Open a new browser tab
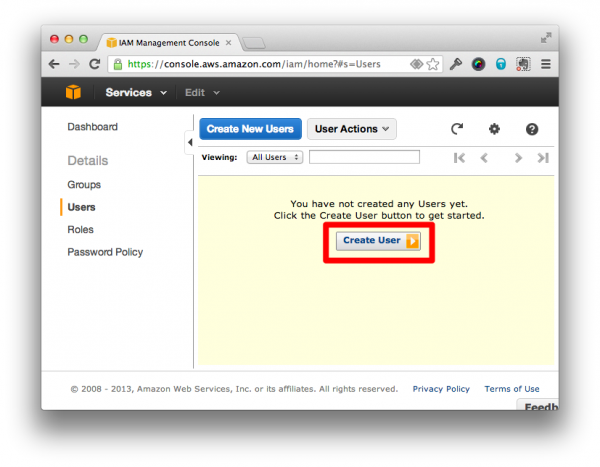The height and width of the screenshot is (467, 600). pyautogui.click(x=254, y=43)
